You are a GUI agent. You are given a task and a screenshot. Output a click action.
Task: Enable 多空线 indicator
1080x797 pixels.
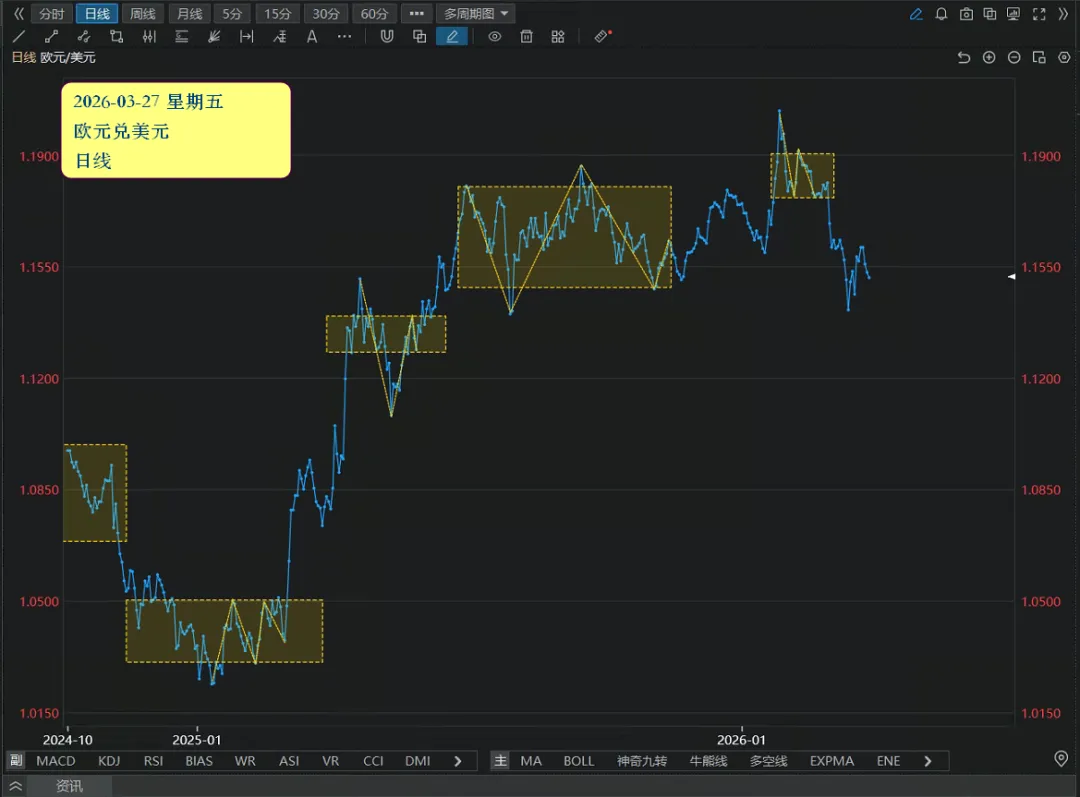click(x=769, y=761)
